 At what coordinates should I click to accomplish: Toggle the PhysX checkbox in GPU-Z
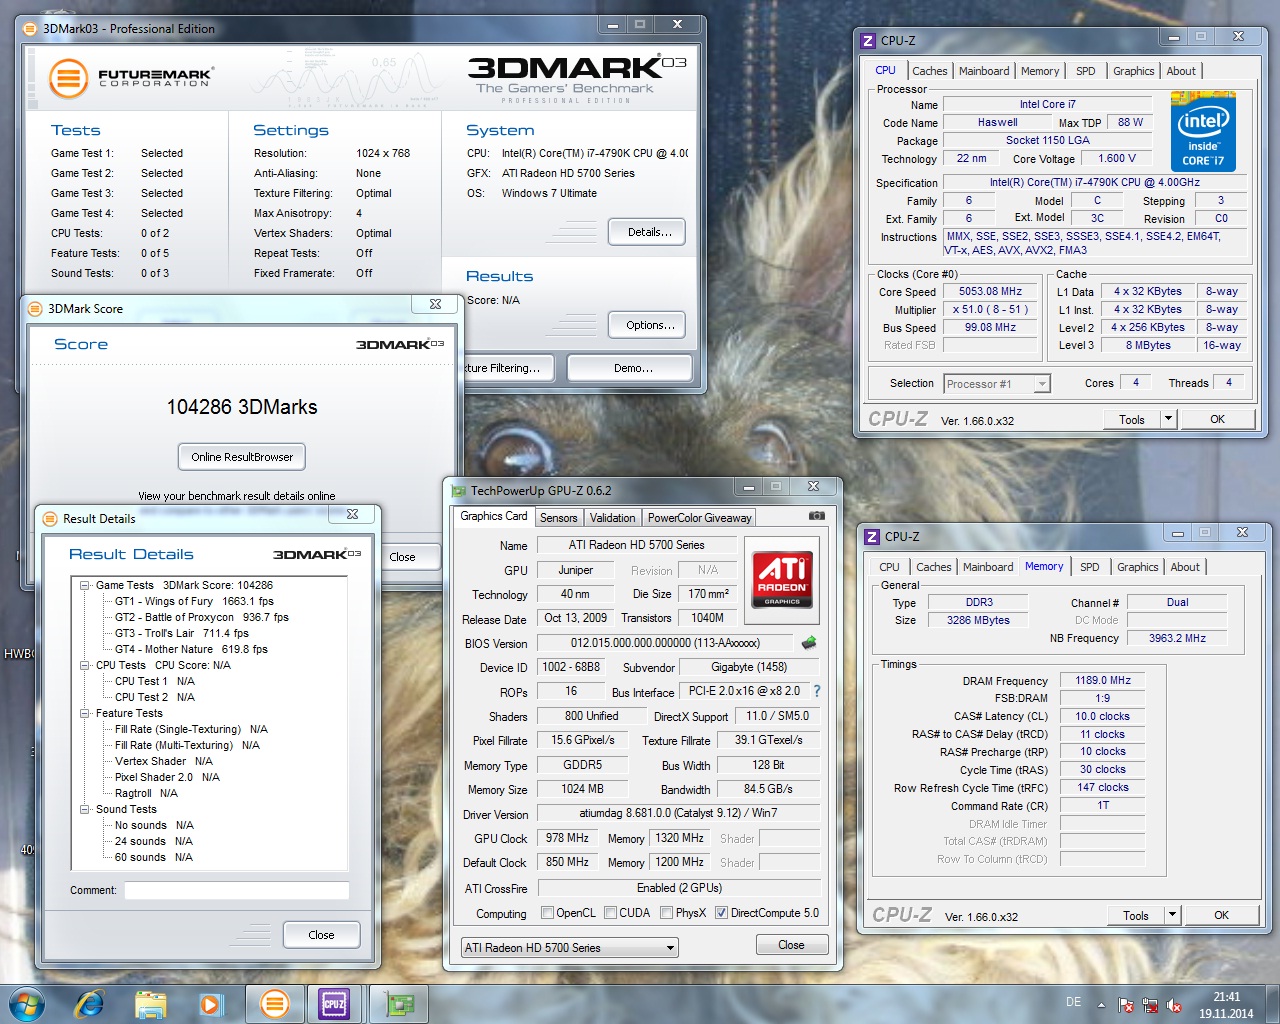pos(666,913)
